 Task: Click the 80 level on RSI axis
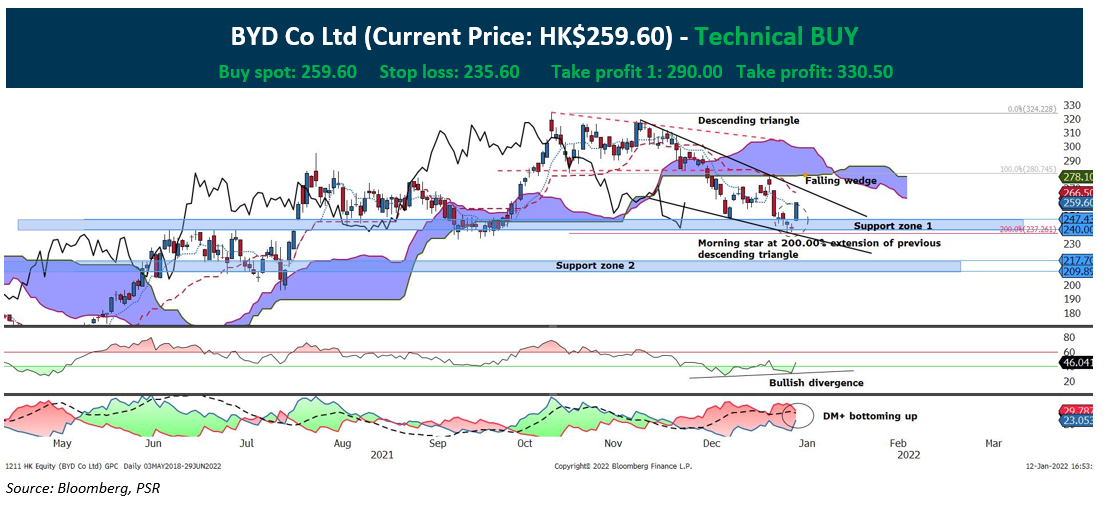[1071, 337]
